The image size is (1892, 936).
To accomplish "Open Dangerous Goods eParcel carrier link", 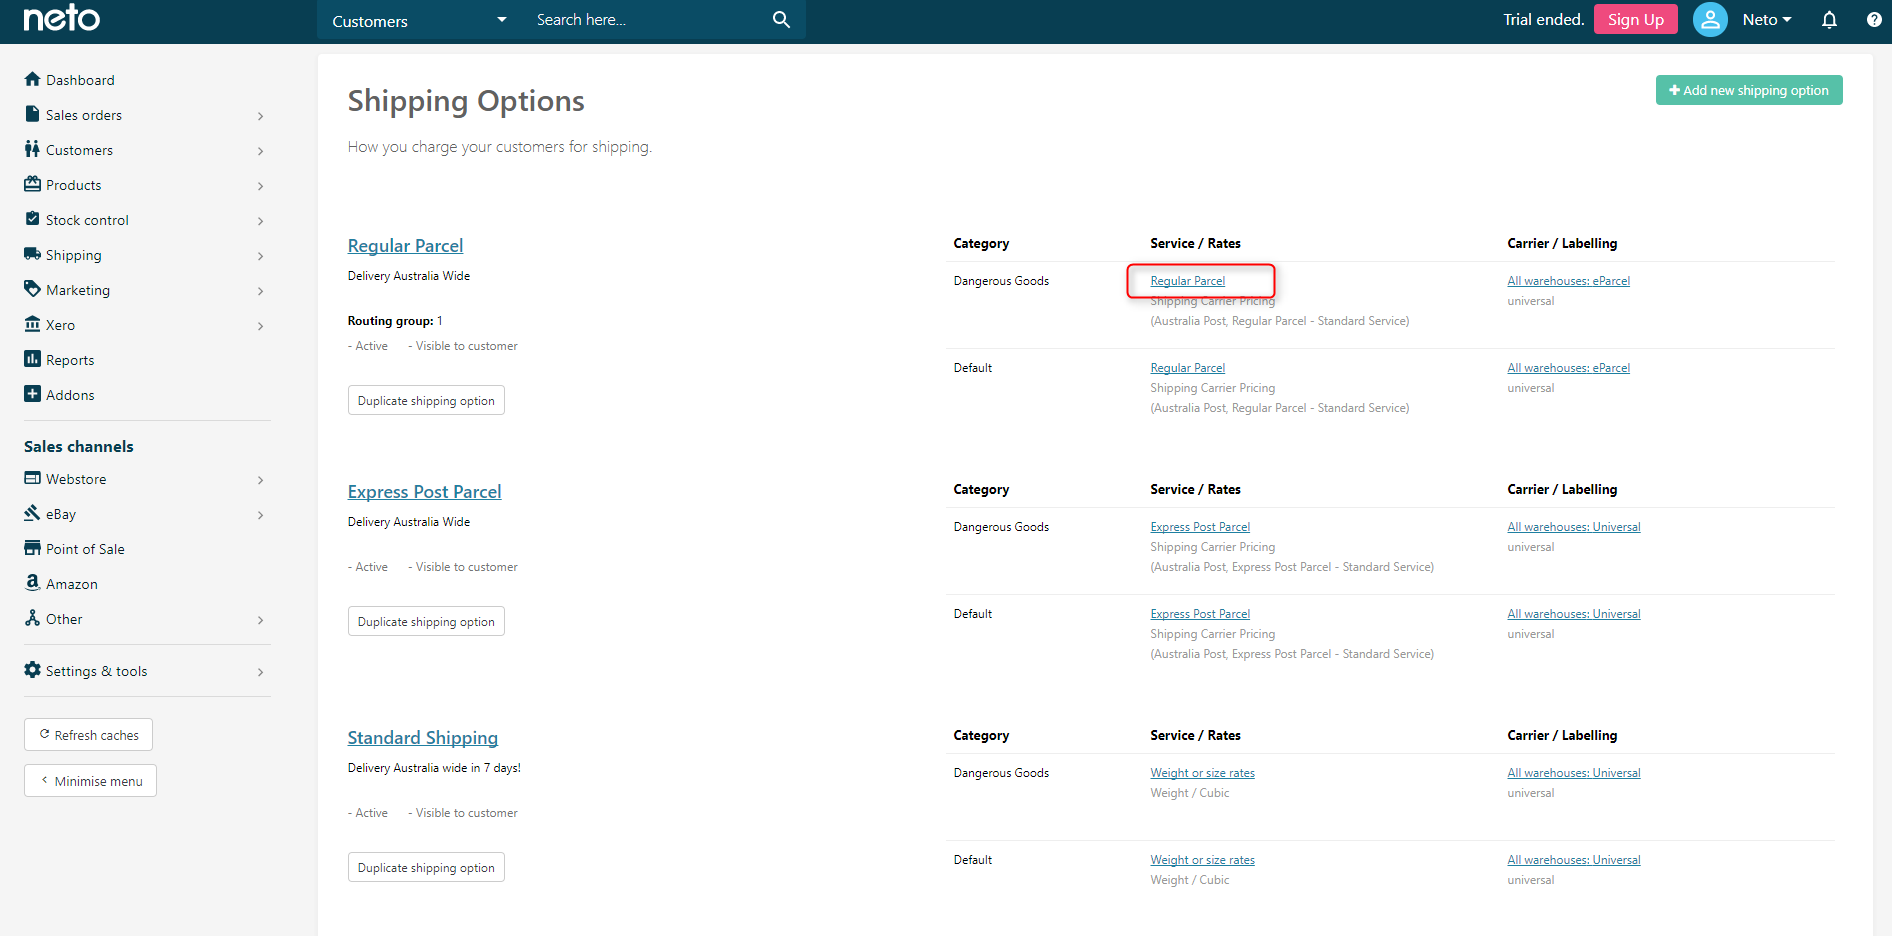I will point(1568,281).
